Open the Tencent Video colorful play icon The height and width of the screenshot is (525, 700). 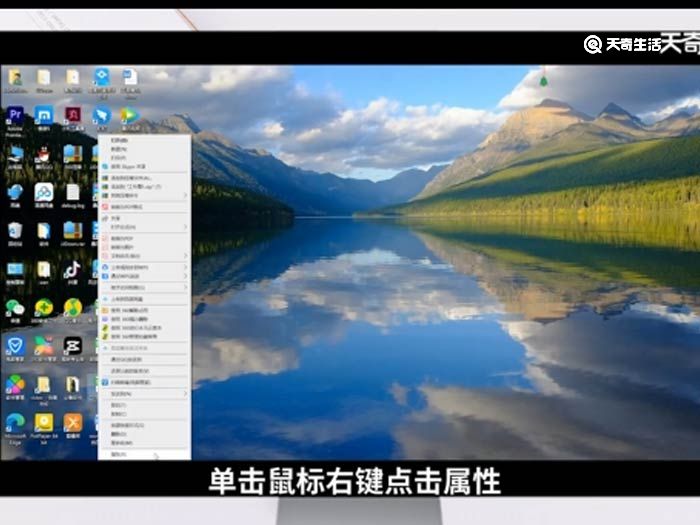tap(129, 117)
